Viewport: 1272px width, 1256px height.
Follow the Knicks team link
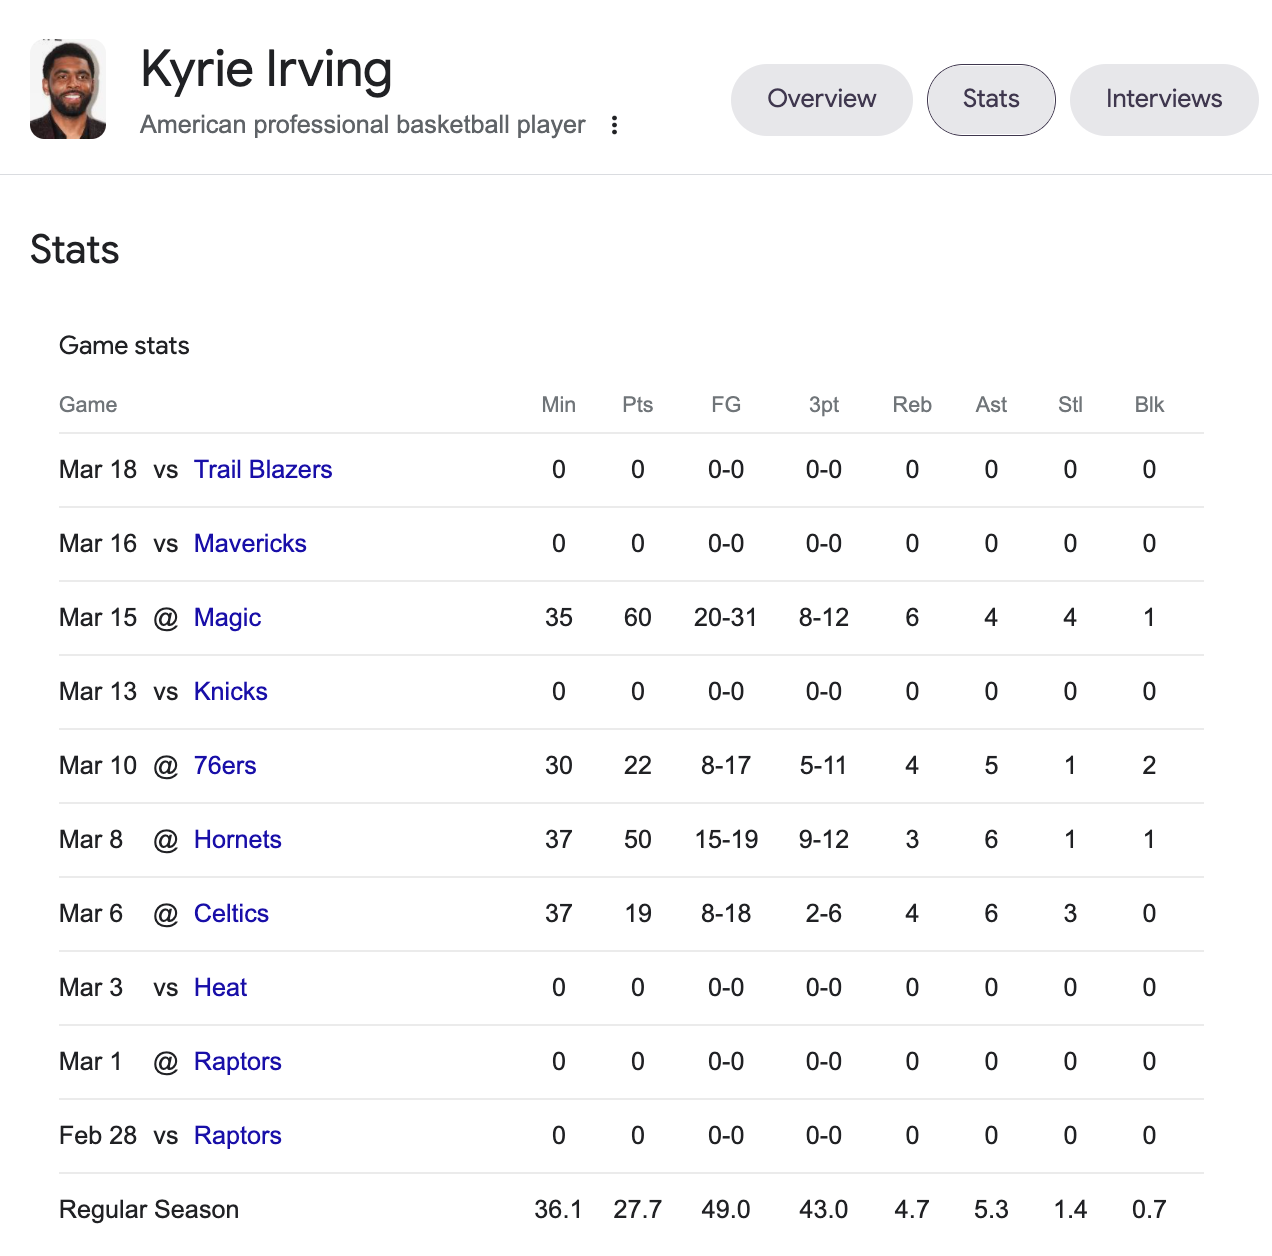[231, 692]
